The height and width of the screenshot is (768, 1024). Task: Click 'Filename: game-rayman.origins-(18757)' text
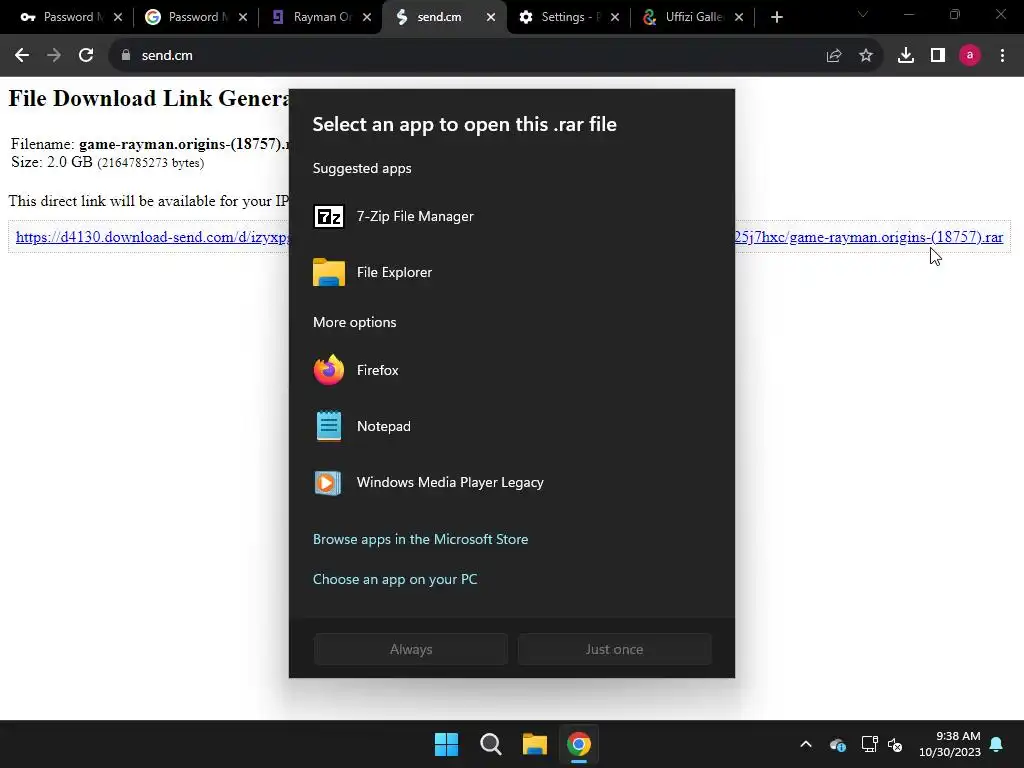pyautogui.click(x=150, y=144)
